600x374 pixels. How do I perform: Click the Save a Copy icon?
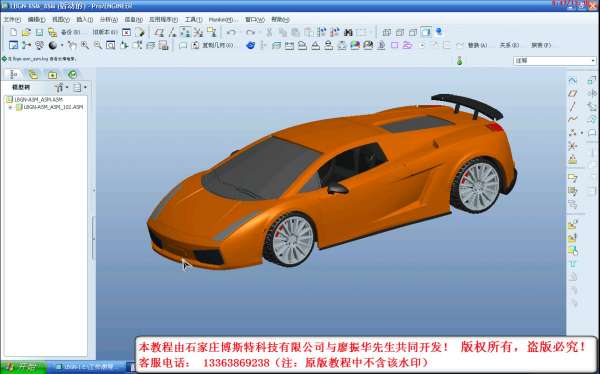pyautogui.click(x=52, y=32)
